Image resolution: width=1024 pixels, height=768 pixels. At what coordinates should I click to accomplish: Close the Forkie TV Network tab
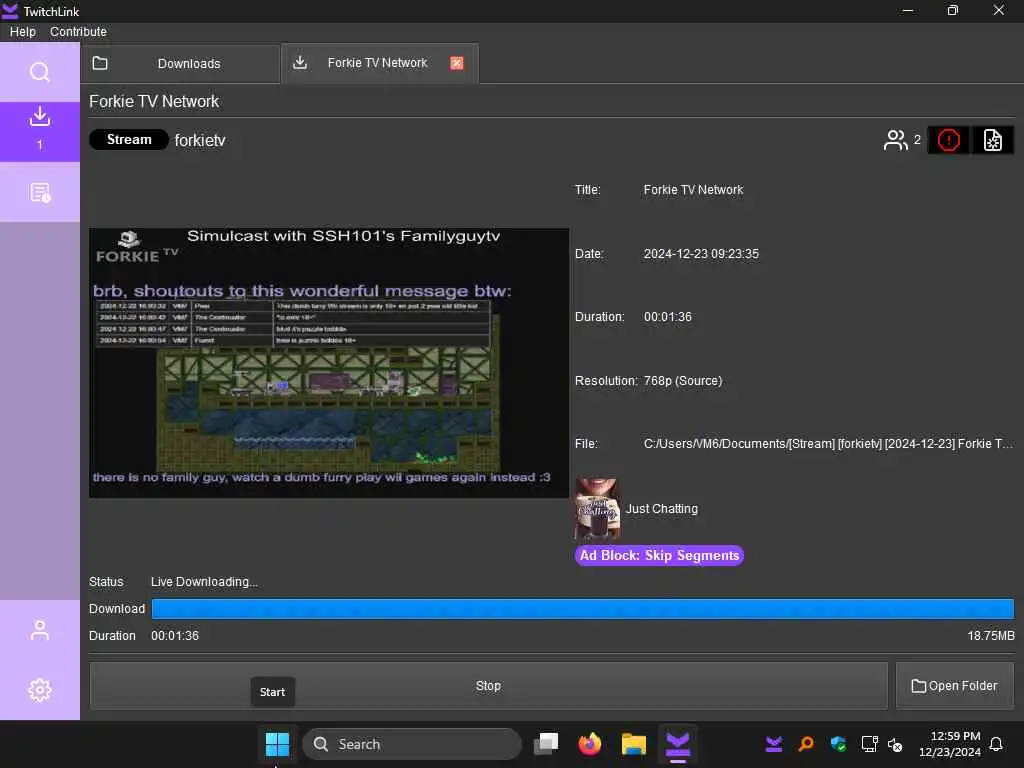coord(456,63)
